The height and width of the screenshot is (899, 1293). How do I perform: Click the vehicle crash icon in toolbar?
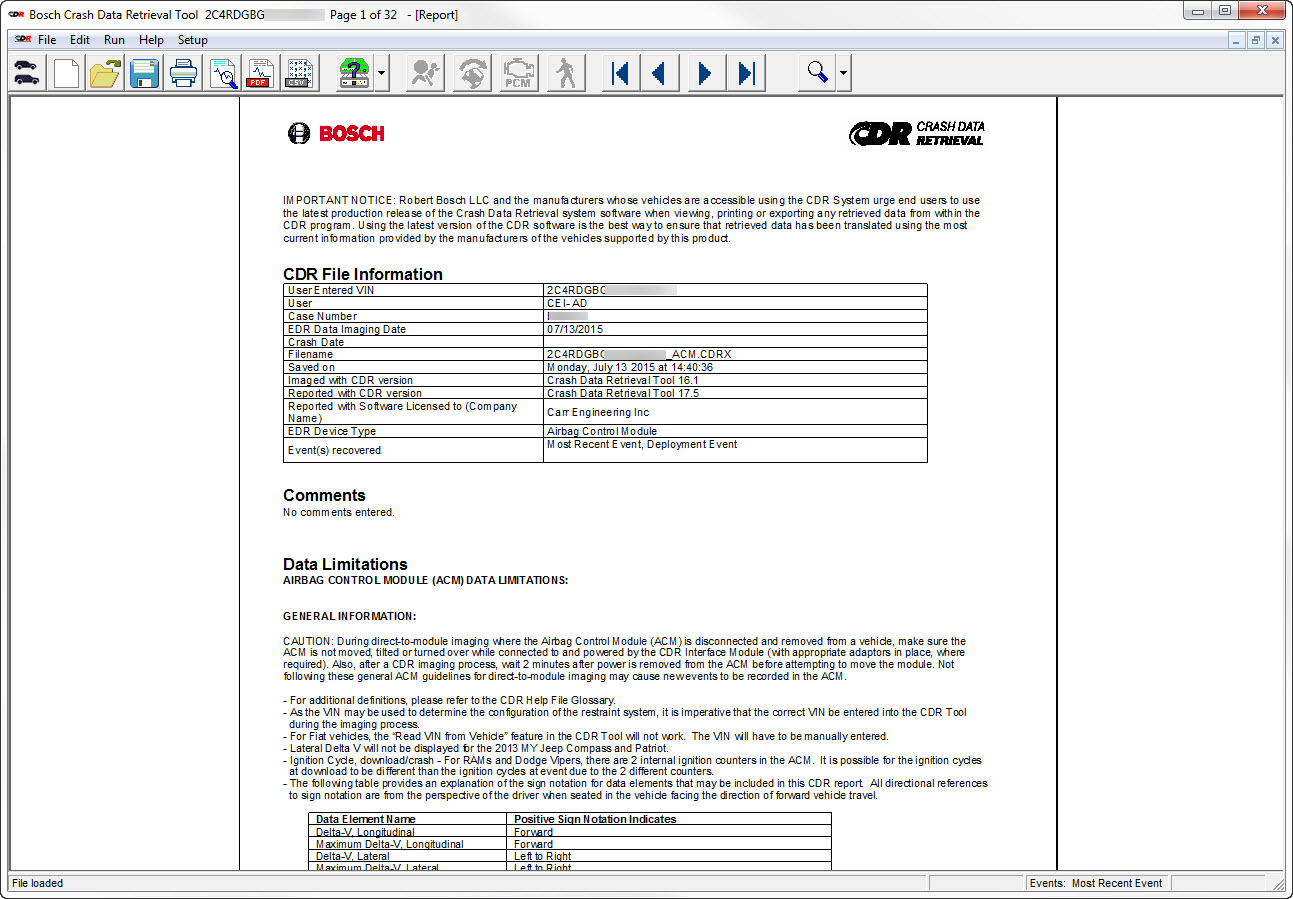(27, 73)
